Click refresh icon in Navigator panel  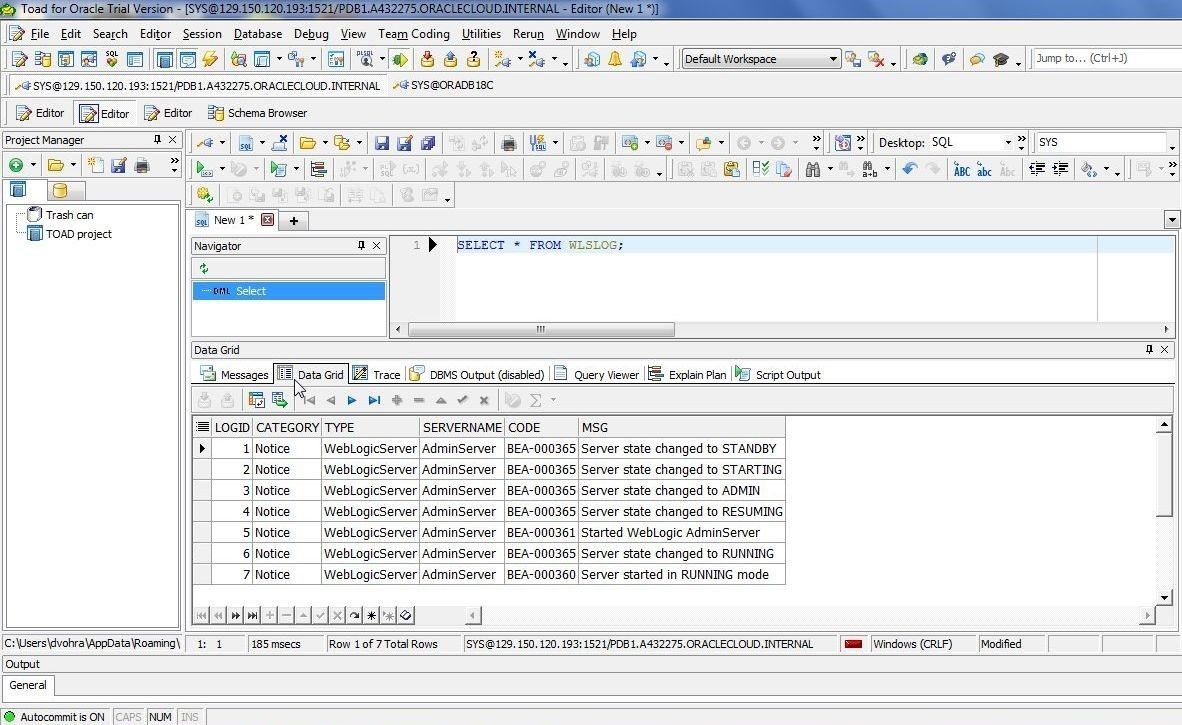204,268
